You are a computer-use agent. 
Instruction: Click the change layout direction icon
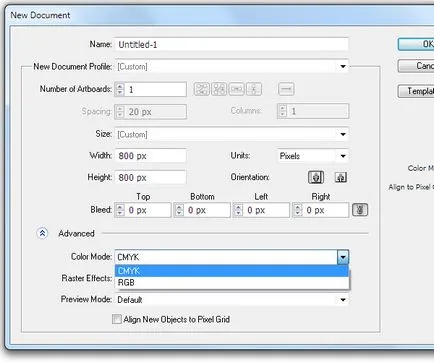[286, 89]
